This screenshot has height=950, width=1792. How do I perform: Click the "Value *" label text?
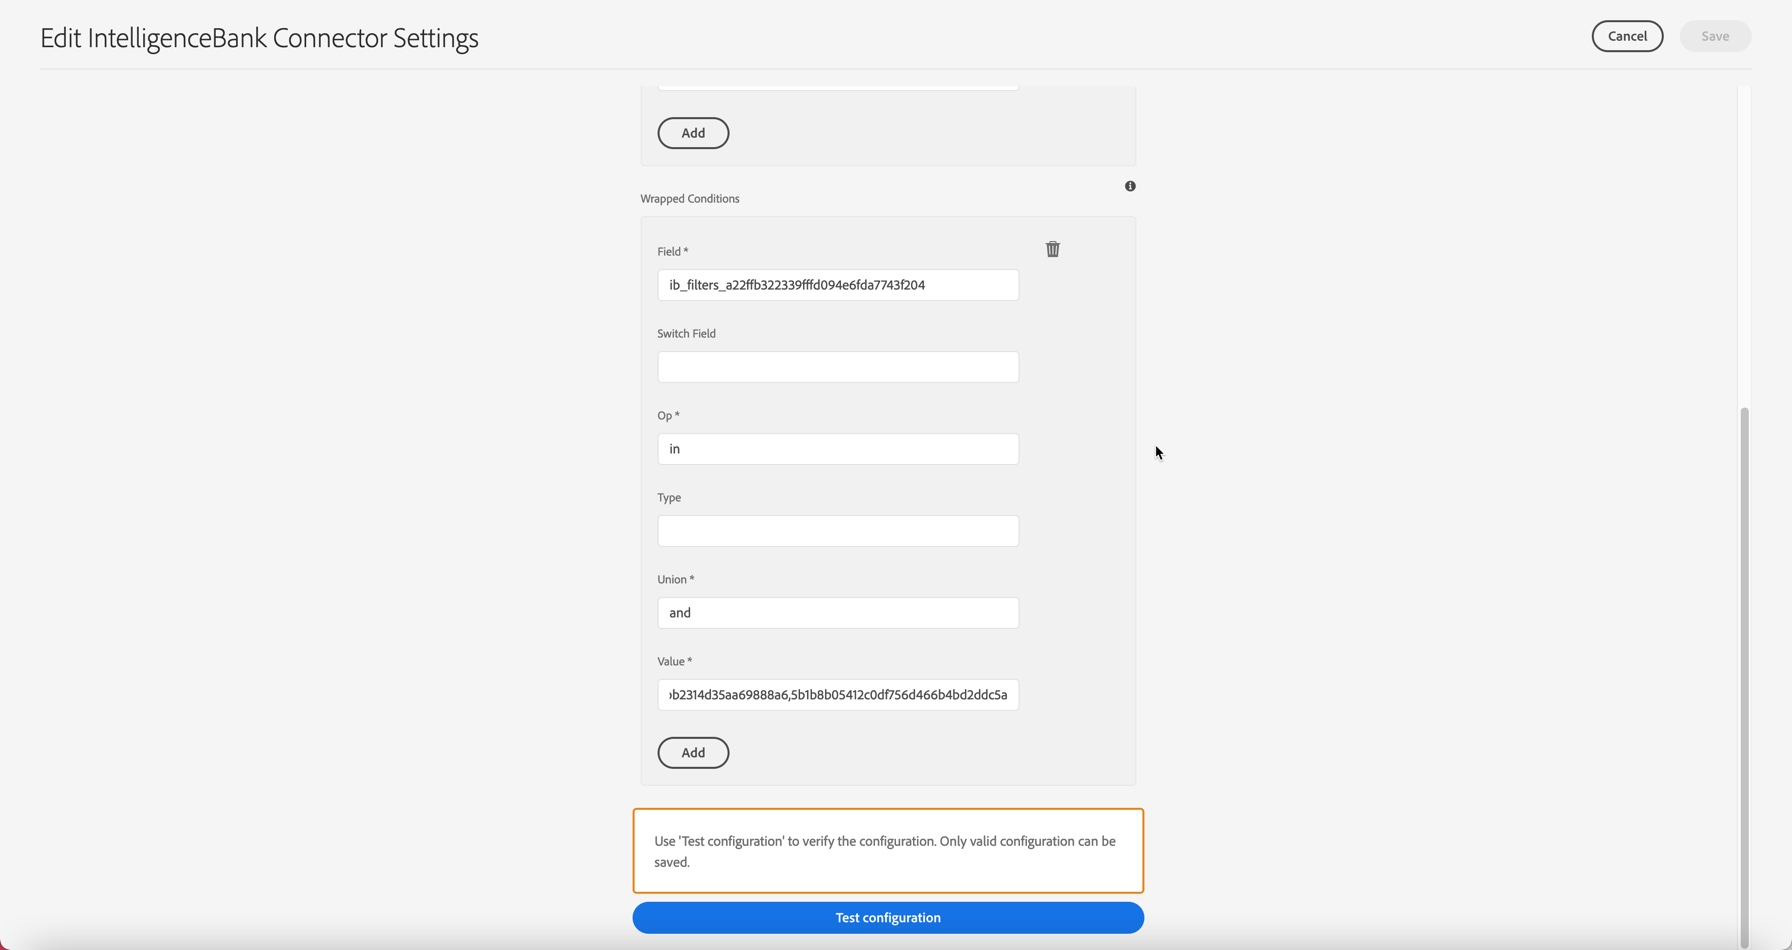(674, 662)
